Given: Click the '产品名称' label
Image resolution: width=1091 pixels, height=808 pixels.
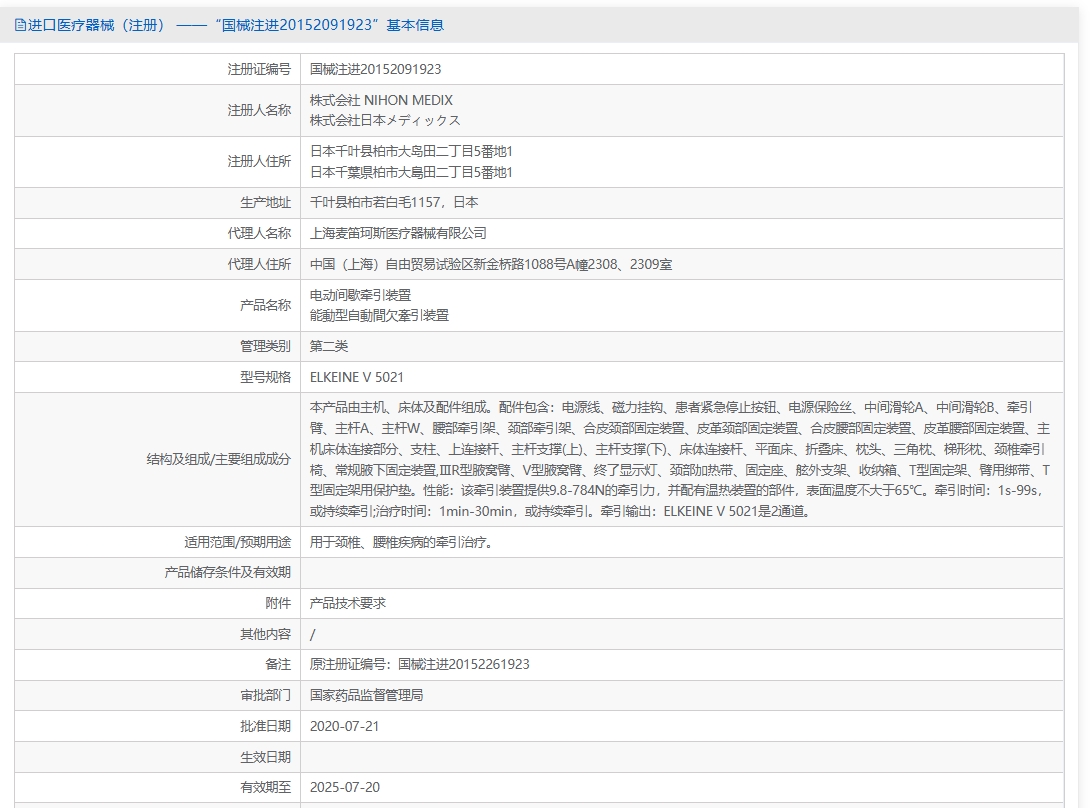Looking at the screenshot, I should coord(265,305).
